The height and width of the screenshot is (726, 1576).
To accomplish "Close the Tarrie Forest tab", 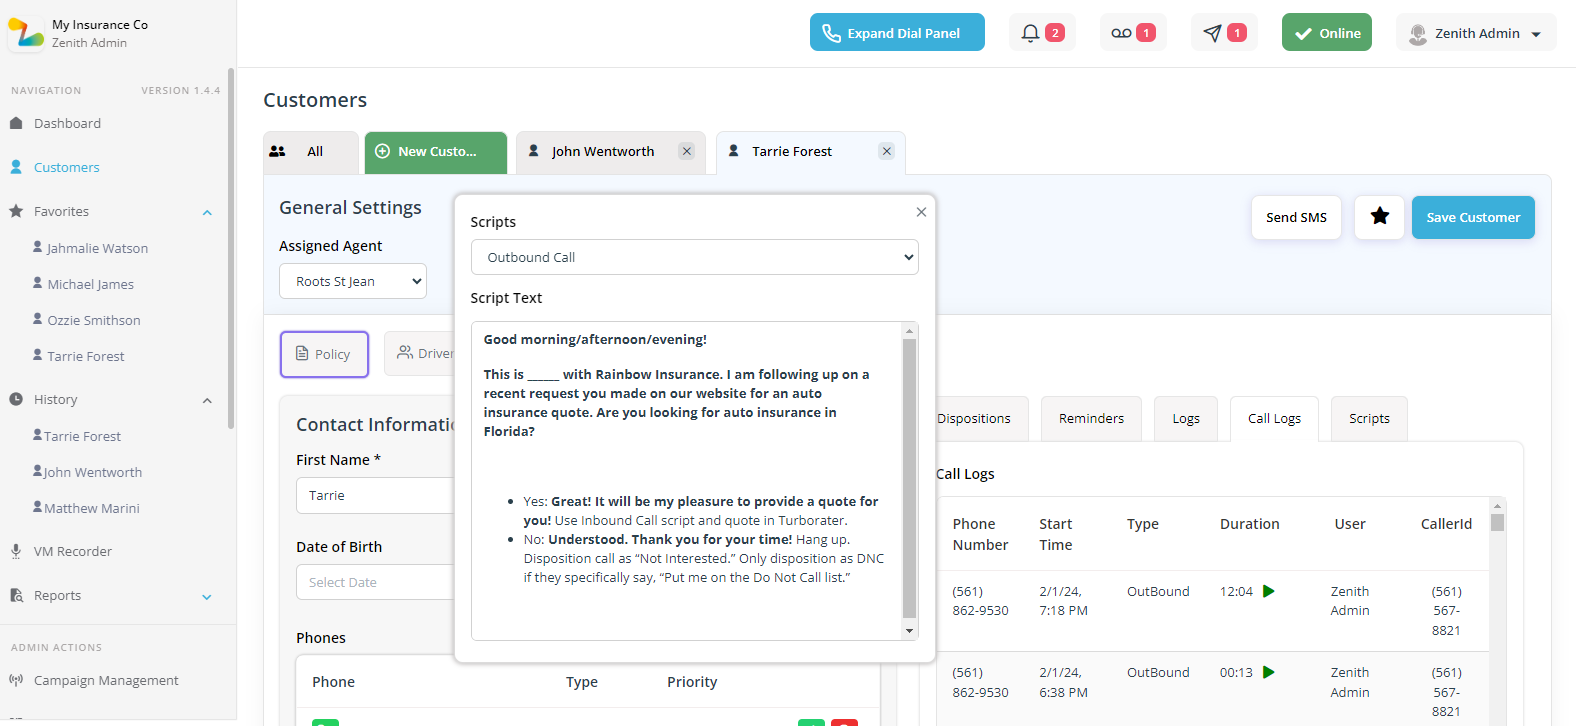I will (886, 151).
